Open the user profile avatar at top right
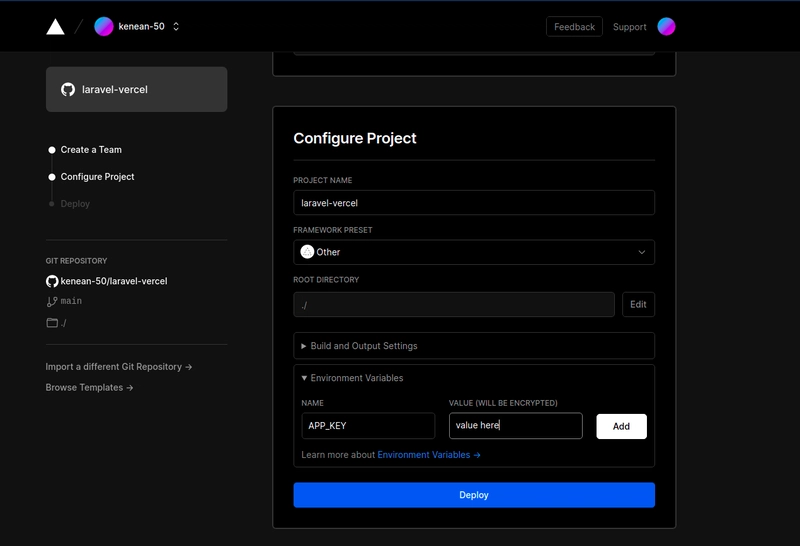This screenshot has width=800, height=546. click(x=666, y=27)
